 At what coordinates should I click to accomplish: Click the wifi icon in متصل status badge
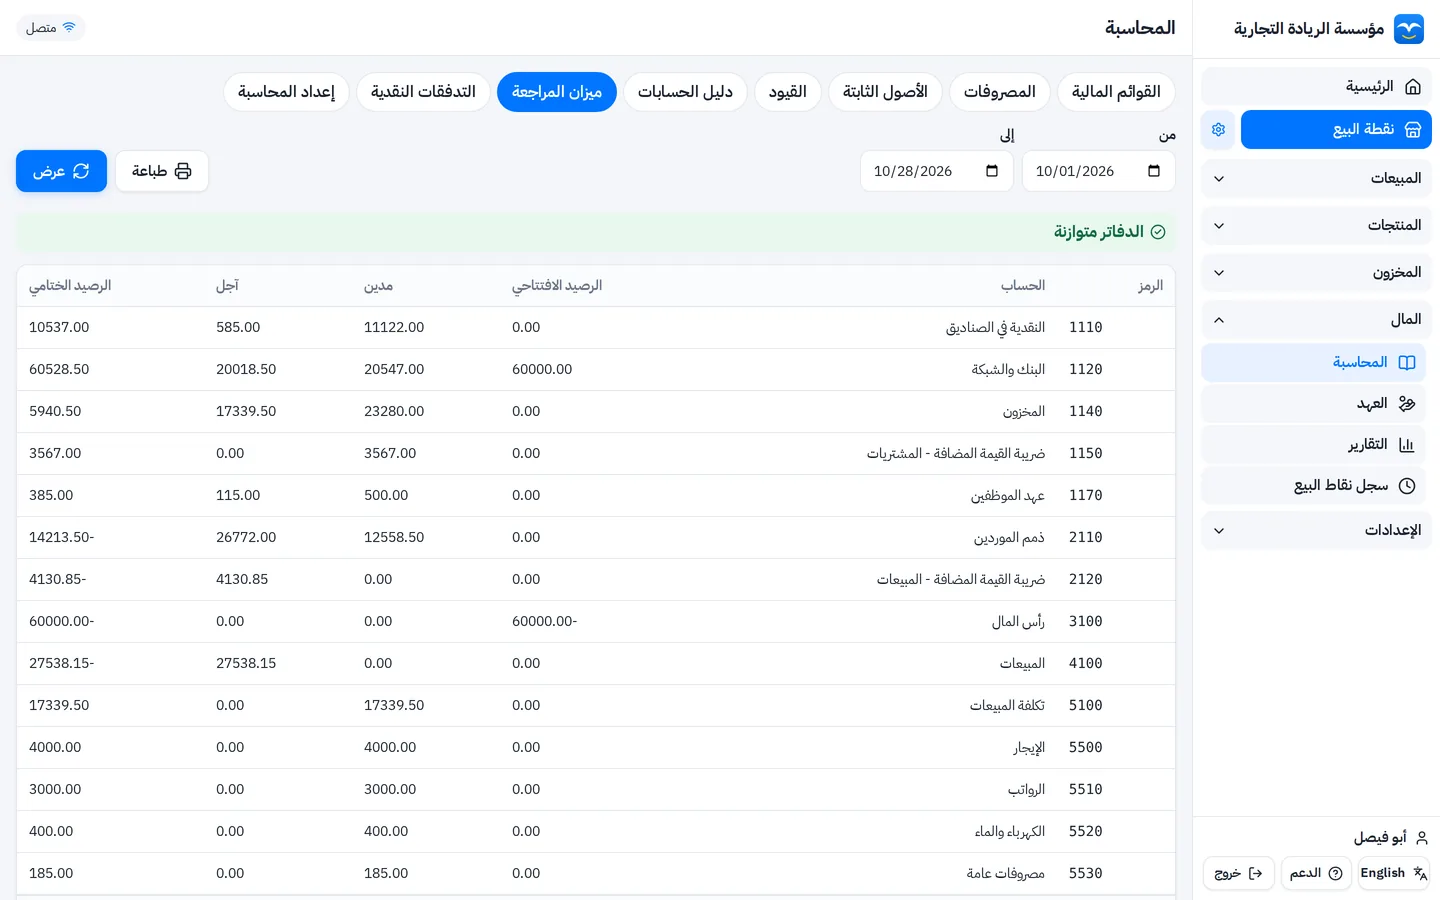coord(69,27)
